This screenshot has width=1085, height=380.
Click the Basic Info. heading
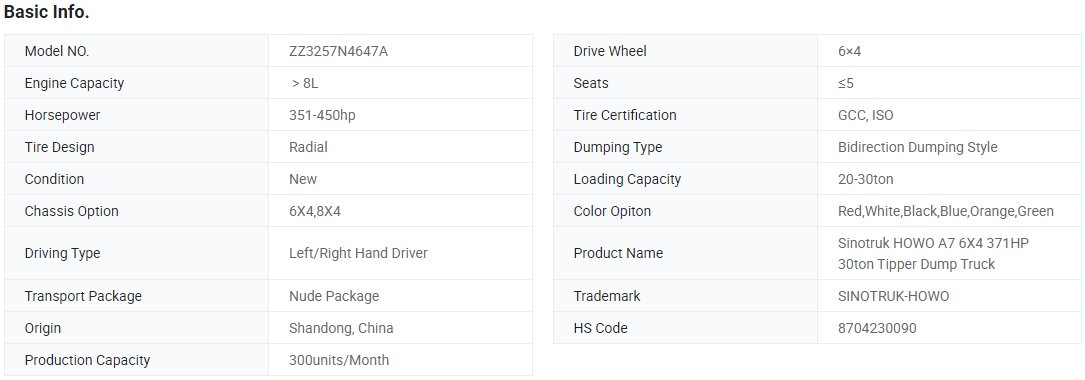pyautogui.click(x=46, y=12)
